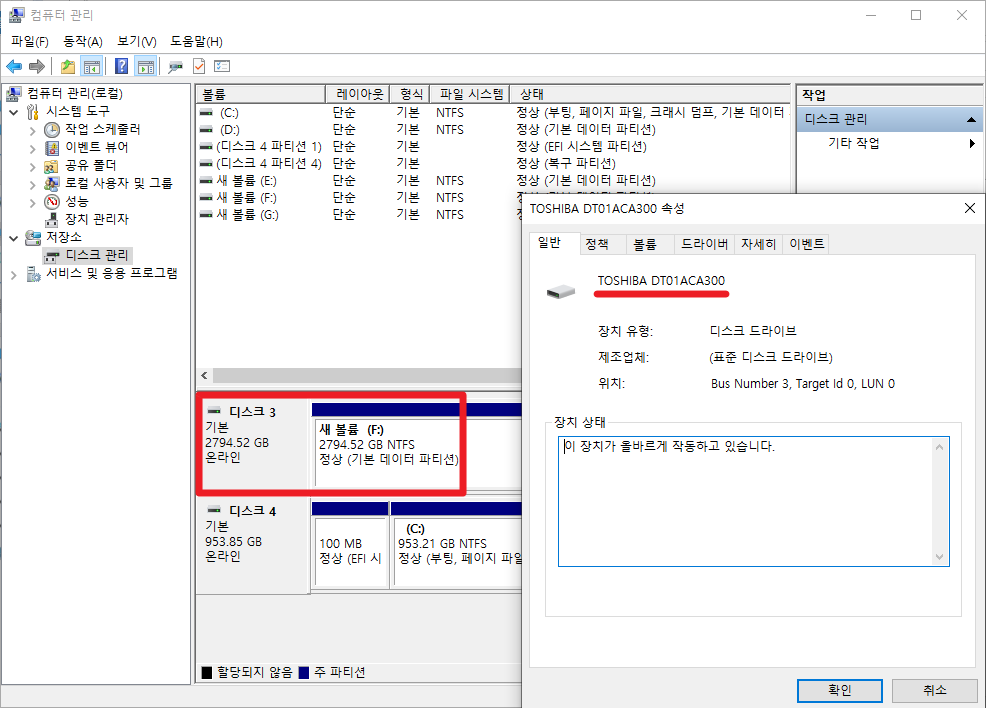Click the 확인 button
986x708 pixels.
pos(839,690)
